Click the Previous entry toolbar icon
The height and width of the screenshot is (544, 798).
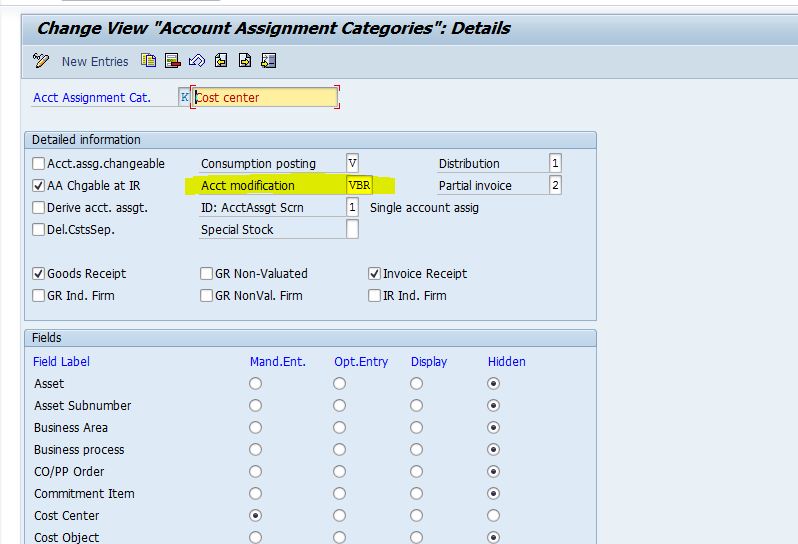coord(221,61)
